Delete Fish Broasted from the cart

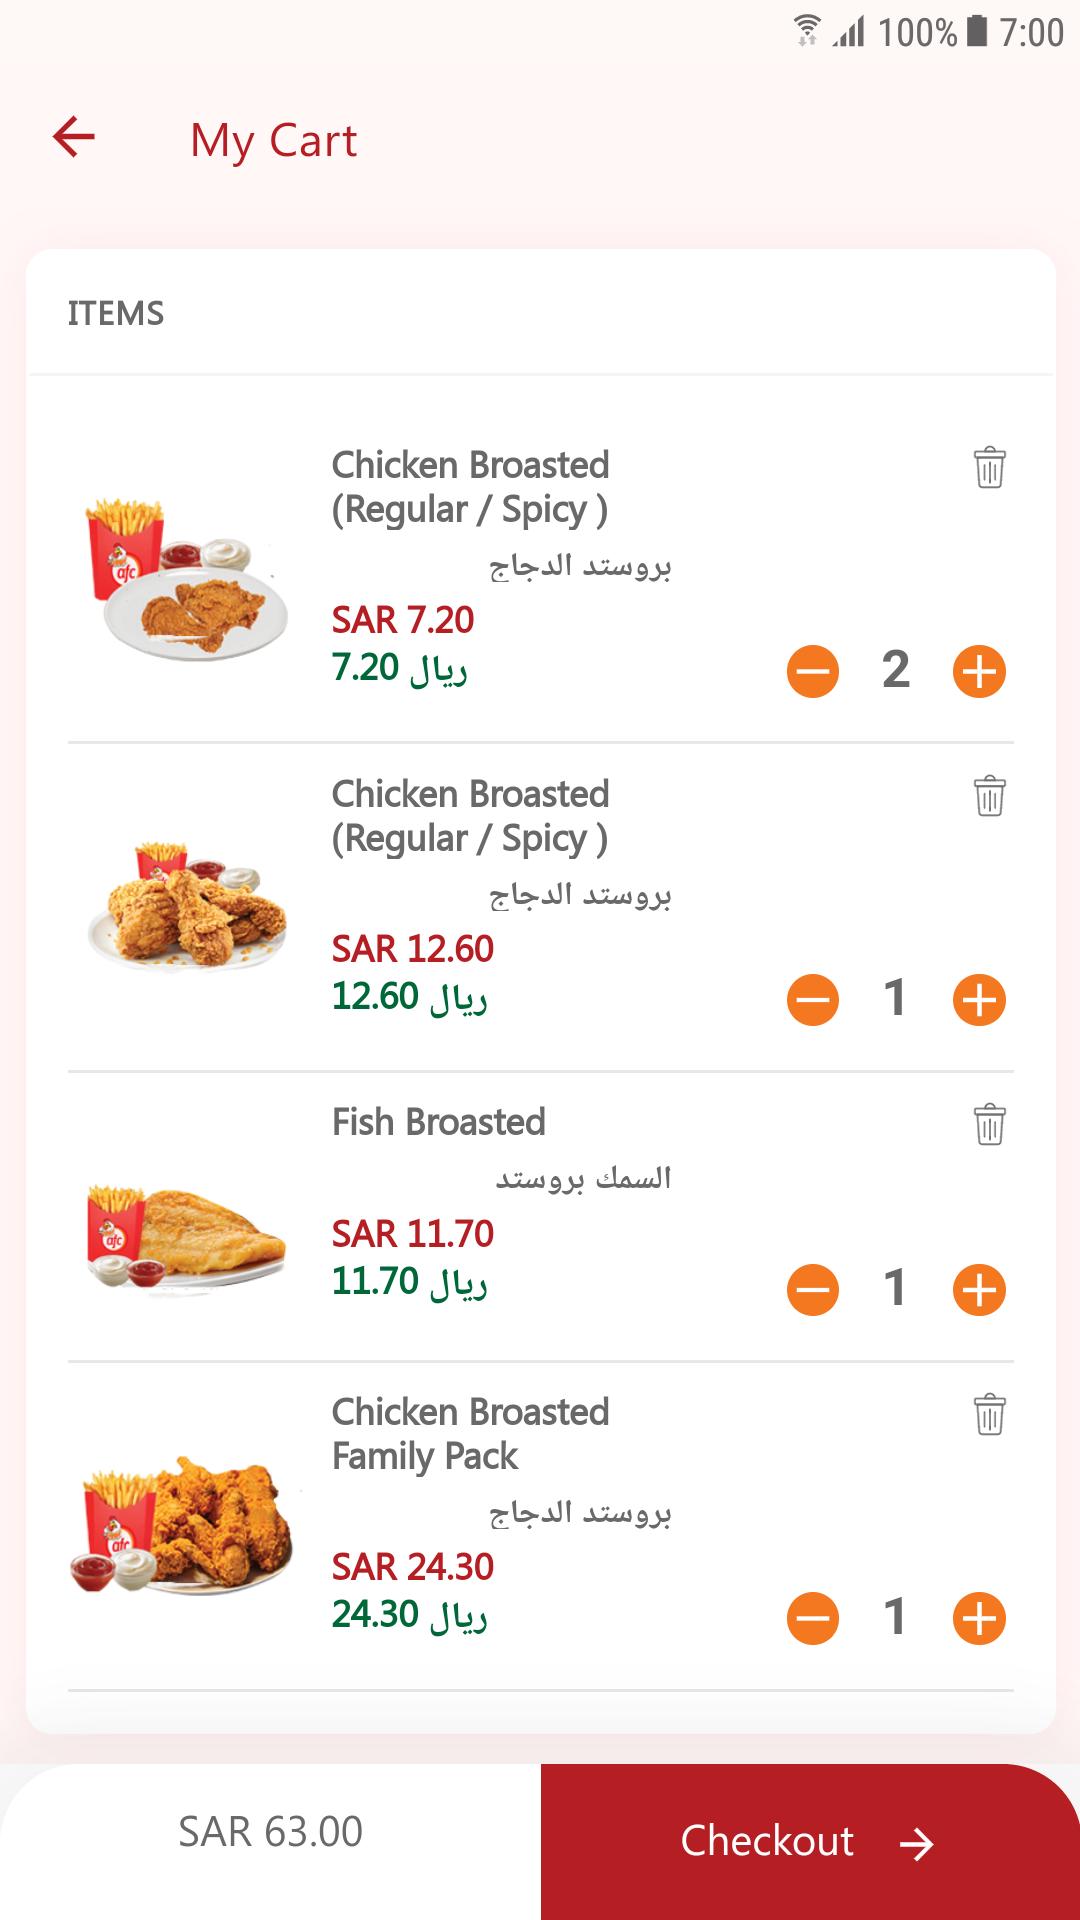coord(989,1124)
